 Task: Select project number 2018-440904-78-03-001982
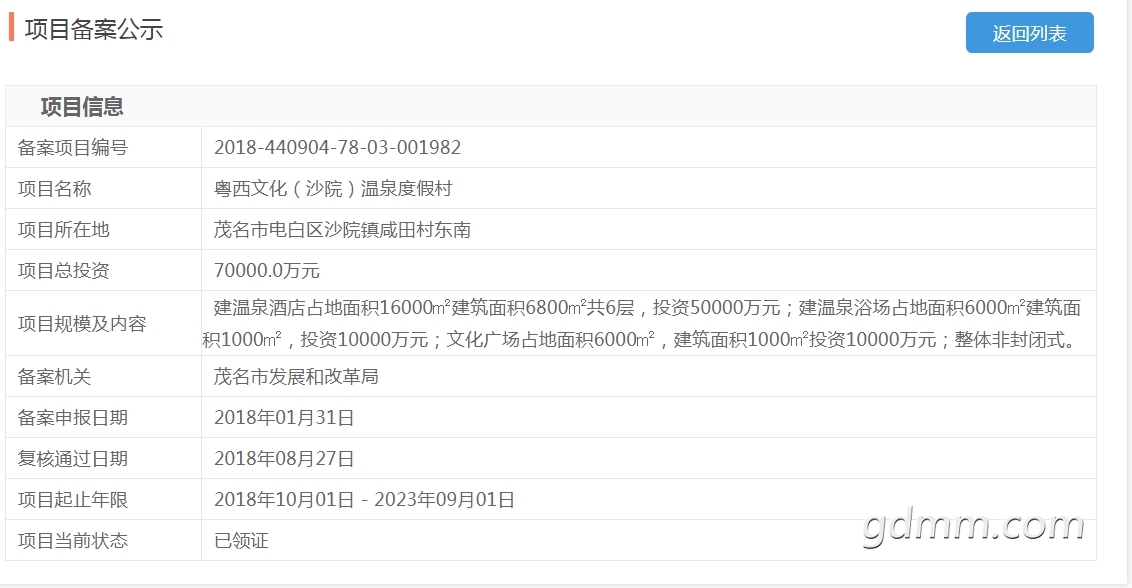(x=337, y=147)
